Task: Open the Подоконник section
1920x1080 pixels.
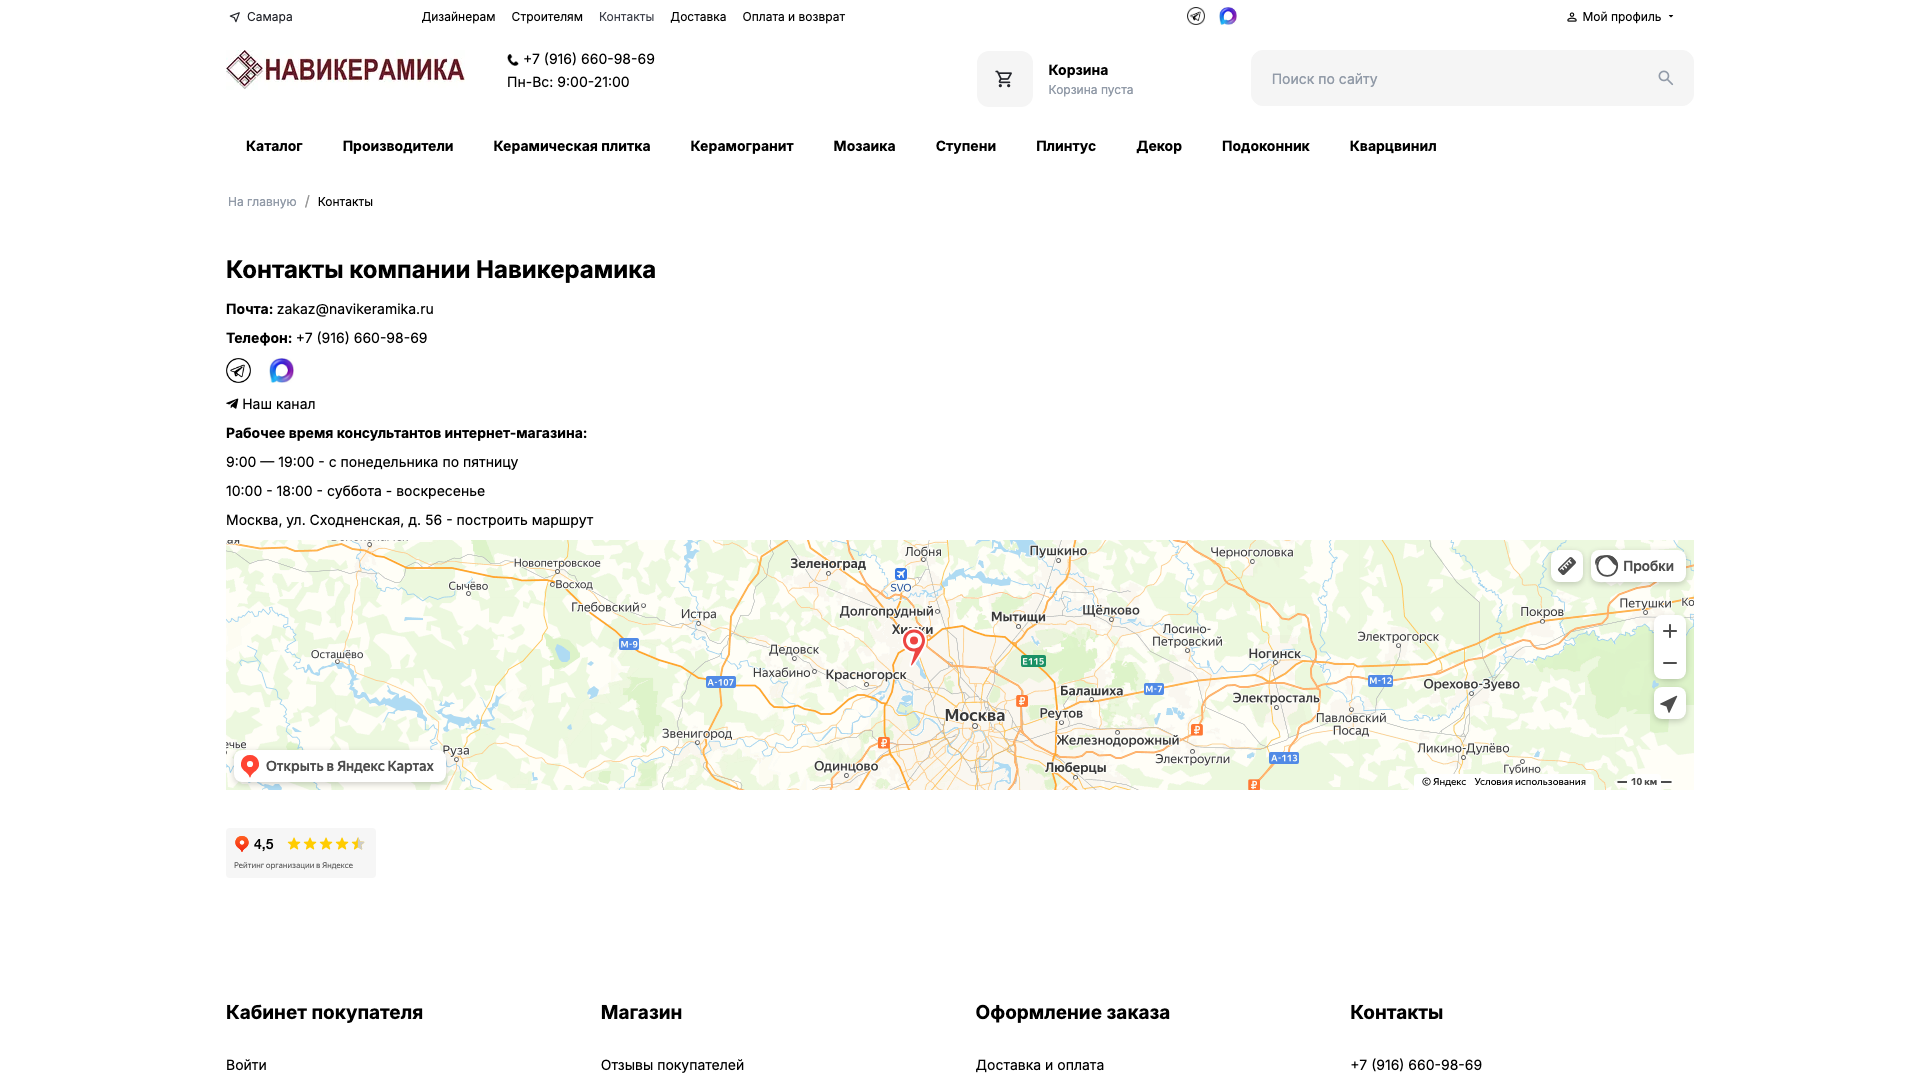Action: (1265, 146)
